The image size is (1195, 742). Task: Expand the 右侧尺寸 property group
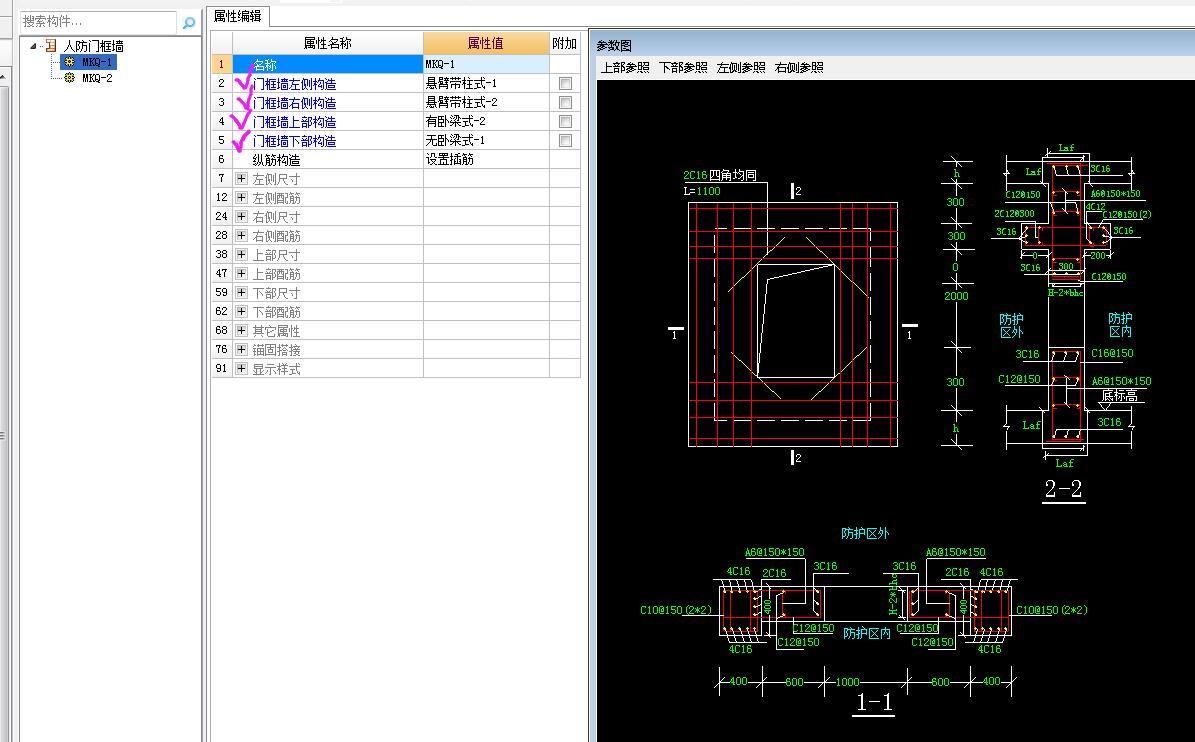(x=242, y=216)
